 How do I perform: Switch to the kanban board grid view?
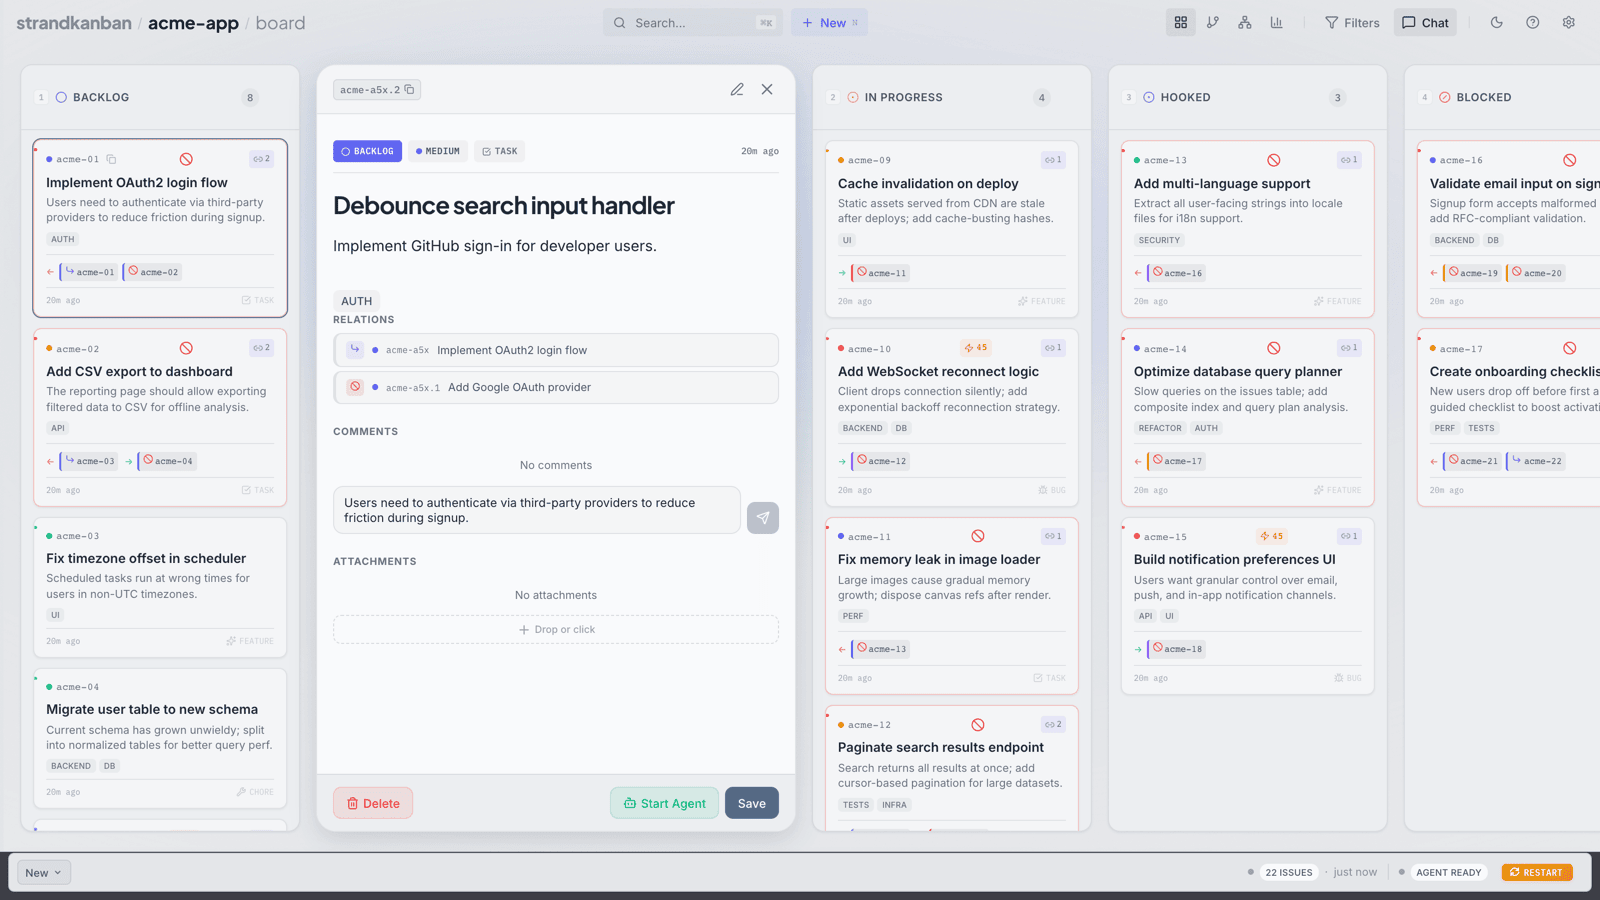pyautogui.click(x=1181, y=23)
